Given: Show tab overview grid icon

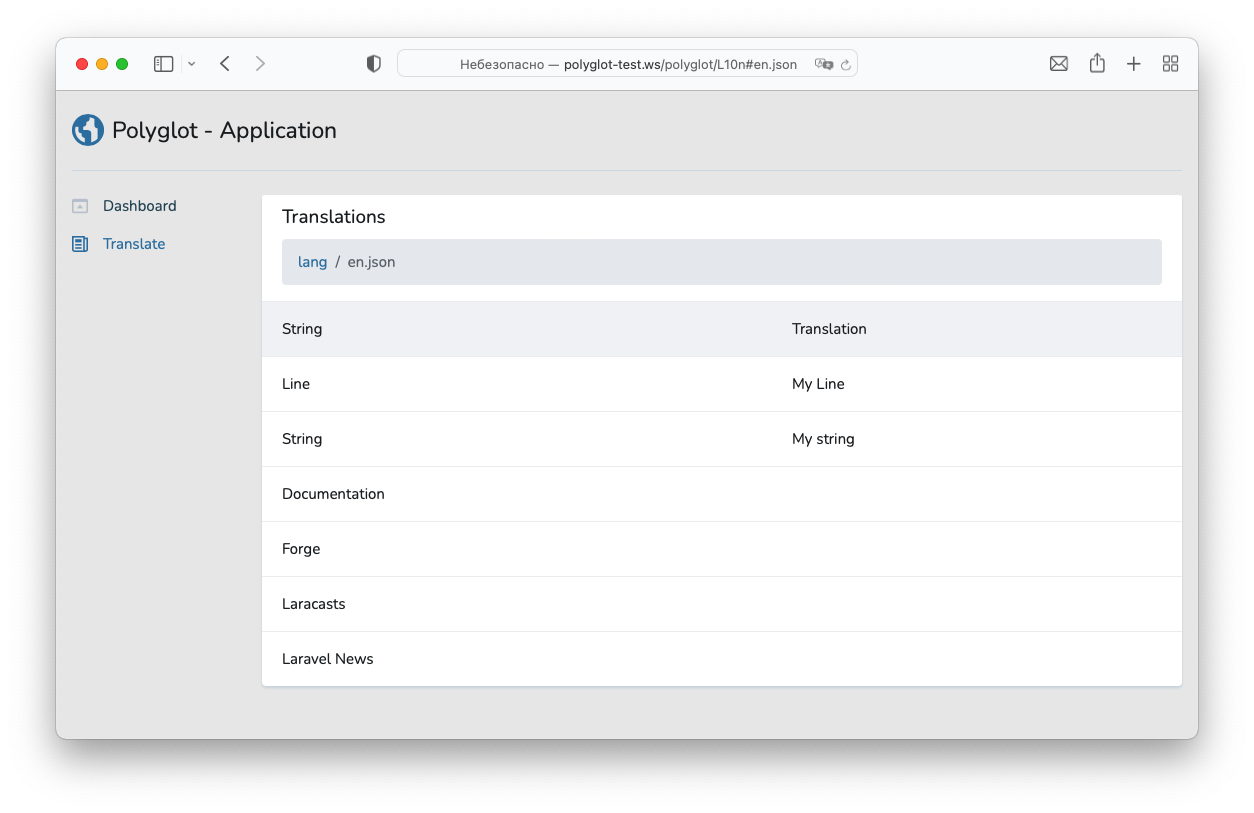Looking at the screenshot, I should point(1171,64).
